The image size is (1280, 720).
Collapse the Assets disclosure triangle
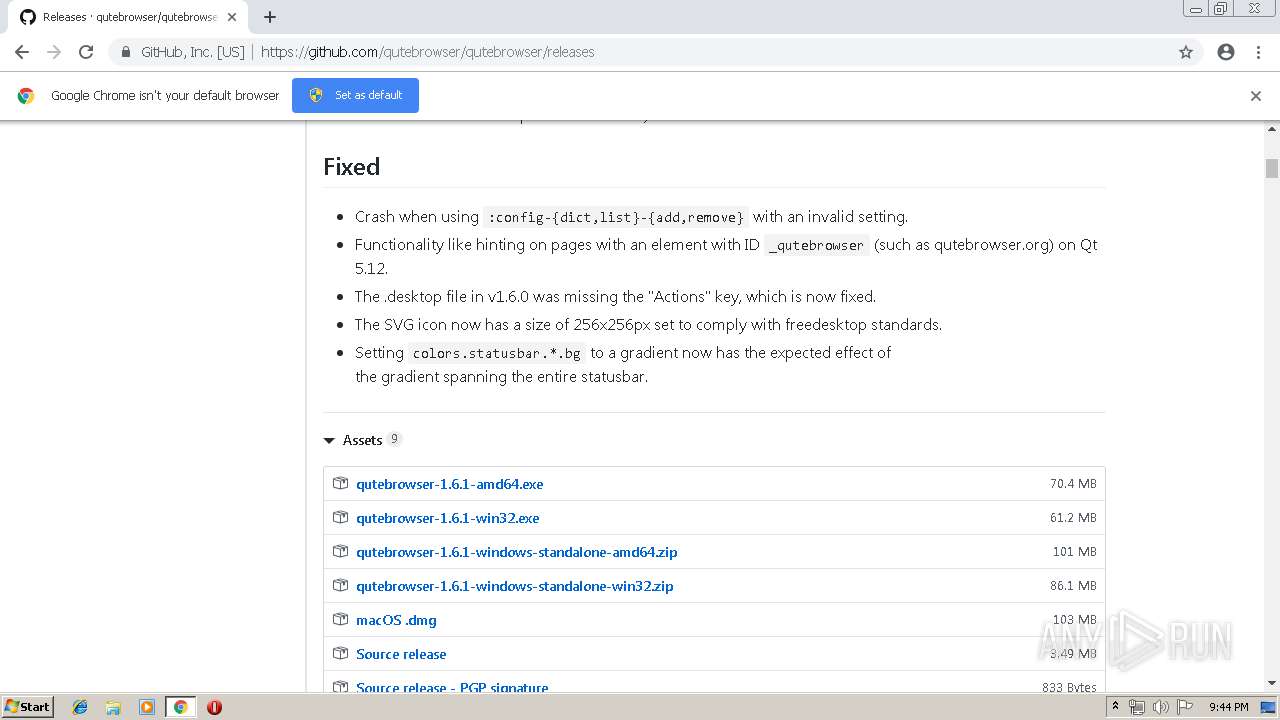pos(329,440)
